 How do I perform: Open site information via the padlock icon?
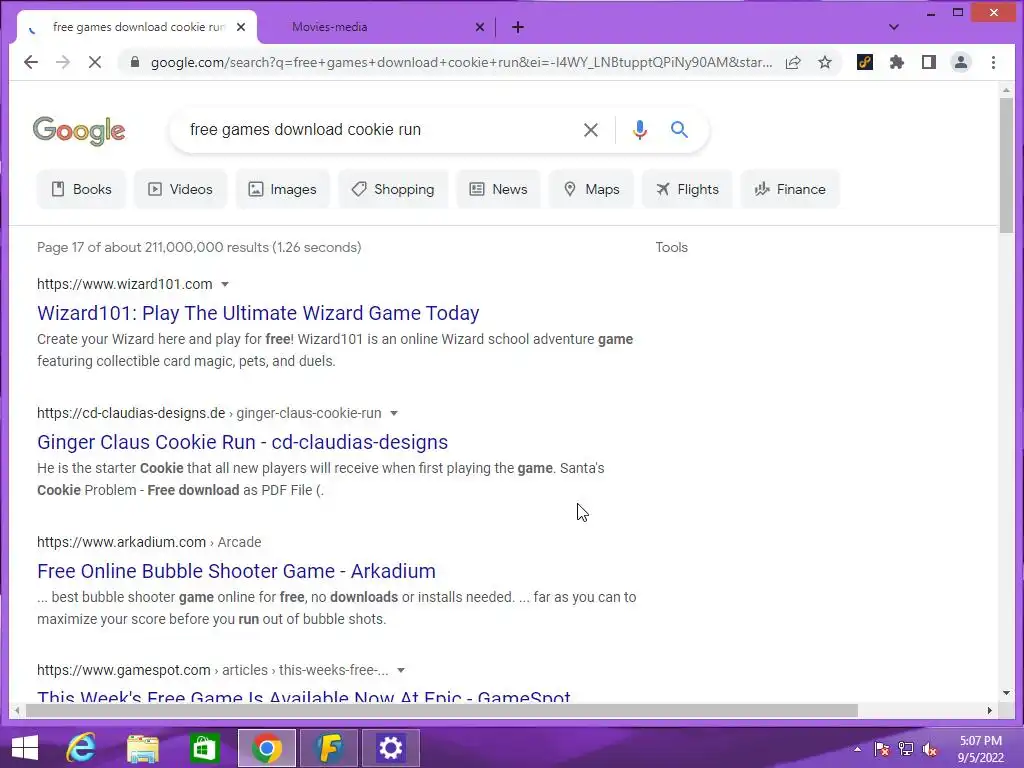click(135, 62)
